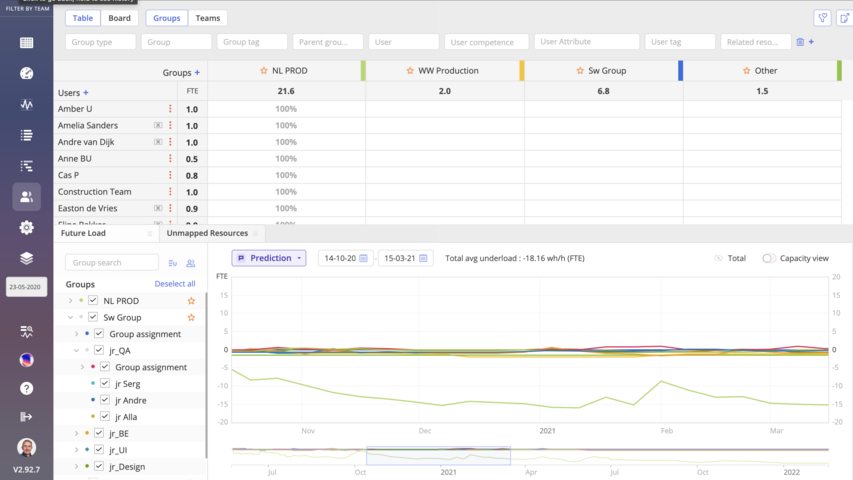The width and height of the screenshot is (853, 480).
Task: Open the Group type filter dropdown
Action: (100, 42)
